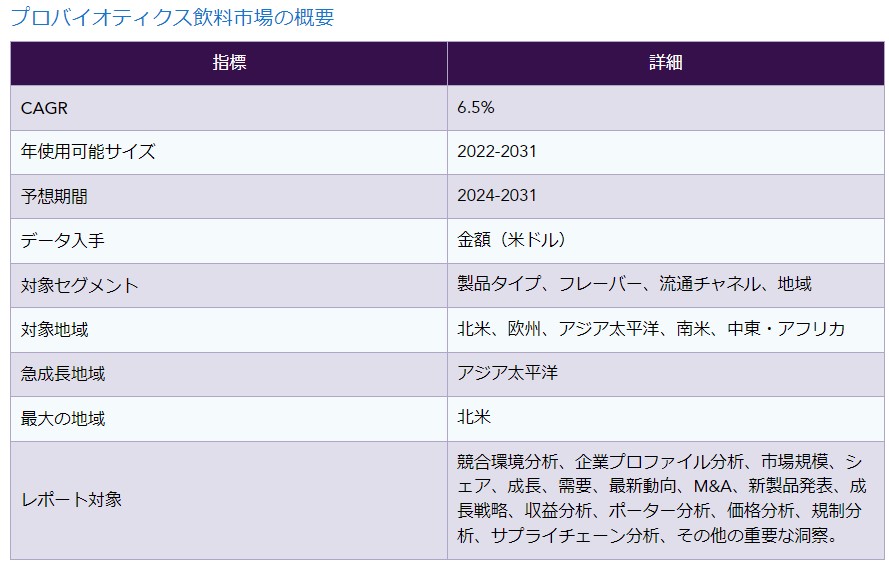This screenshot has width=889, height=568.
Task: Select the アジア太平洋 value in 急成長地域 row
Action: coord(507,373)
